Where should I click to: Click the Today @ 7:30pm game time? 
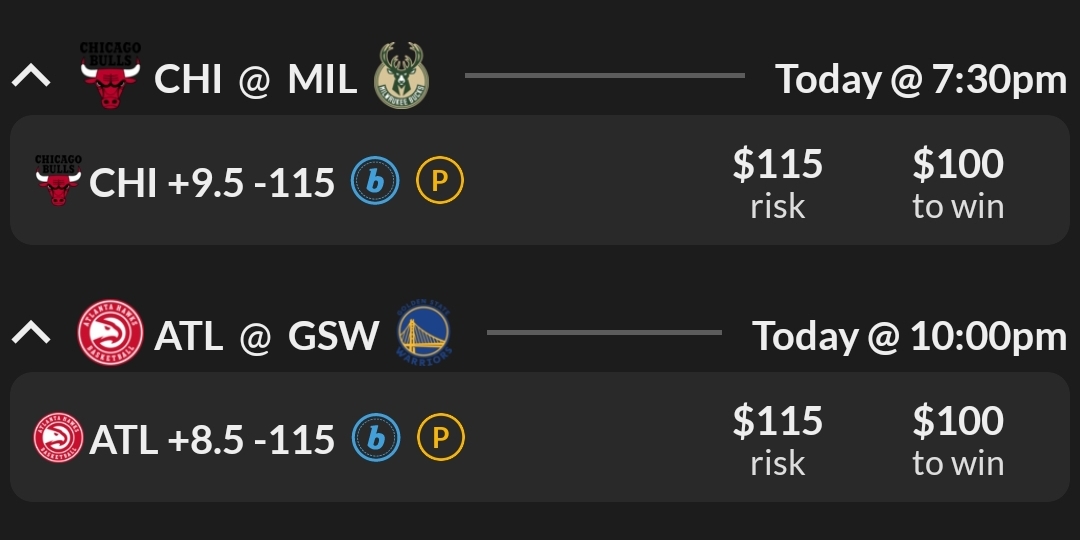pyautogui.click(x=921, y=79)
